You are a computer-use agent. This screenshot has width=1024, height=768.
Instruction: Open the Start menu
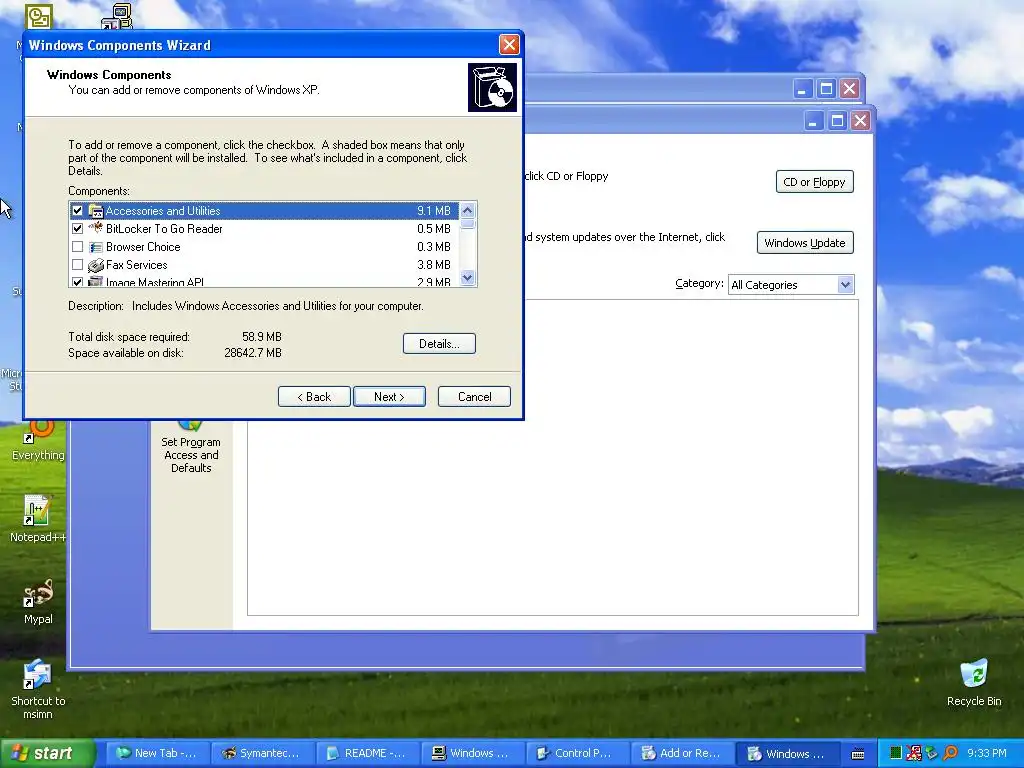tap(48, 753)
